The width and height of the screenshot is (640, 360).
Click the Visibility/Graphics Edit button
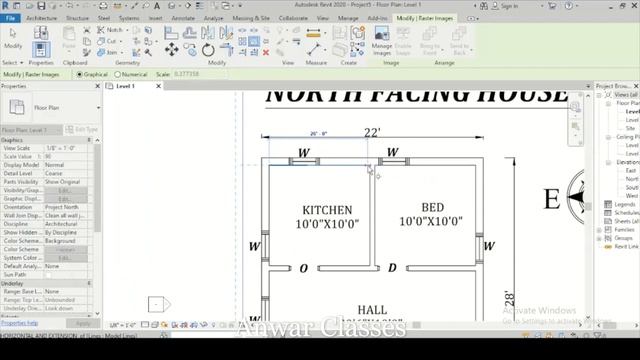tap(65, 191)
